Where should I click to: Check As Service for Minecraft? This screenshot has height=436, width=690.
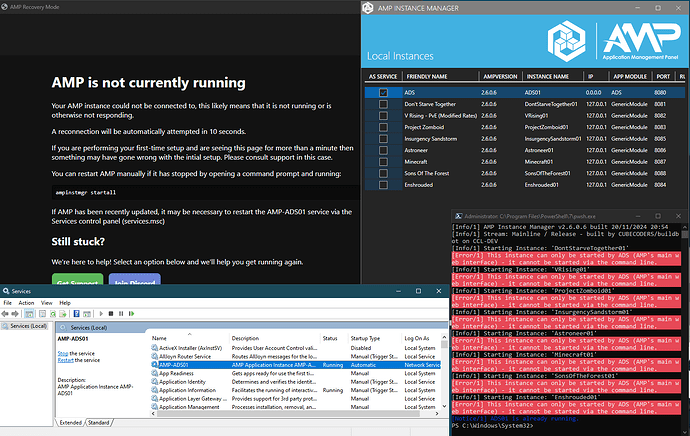tap(383, 161)
